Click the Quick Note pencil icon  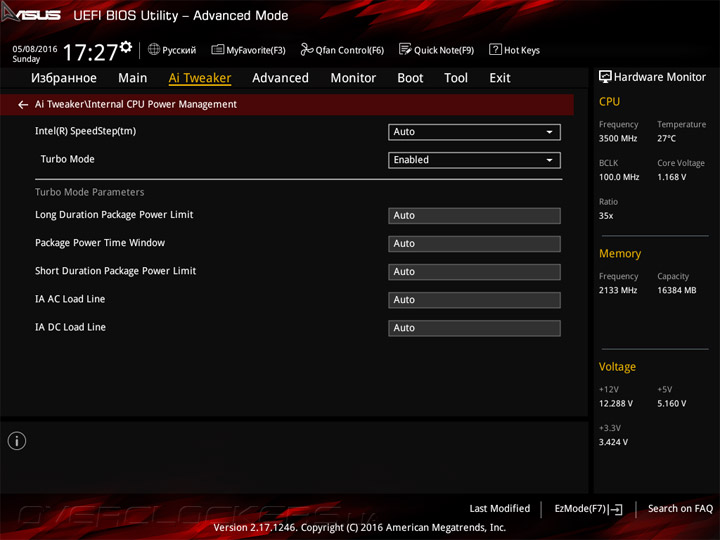click(405, 49)
